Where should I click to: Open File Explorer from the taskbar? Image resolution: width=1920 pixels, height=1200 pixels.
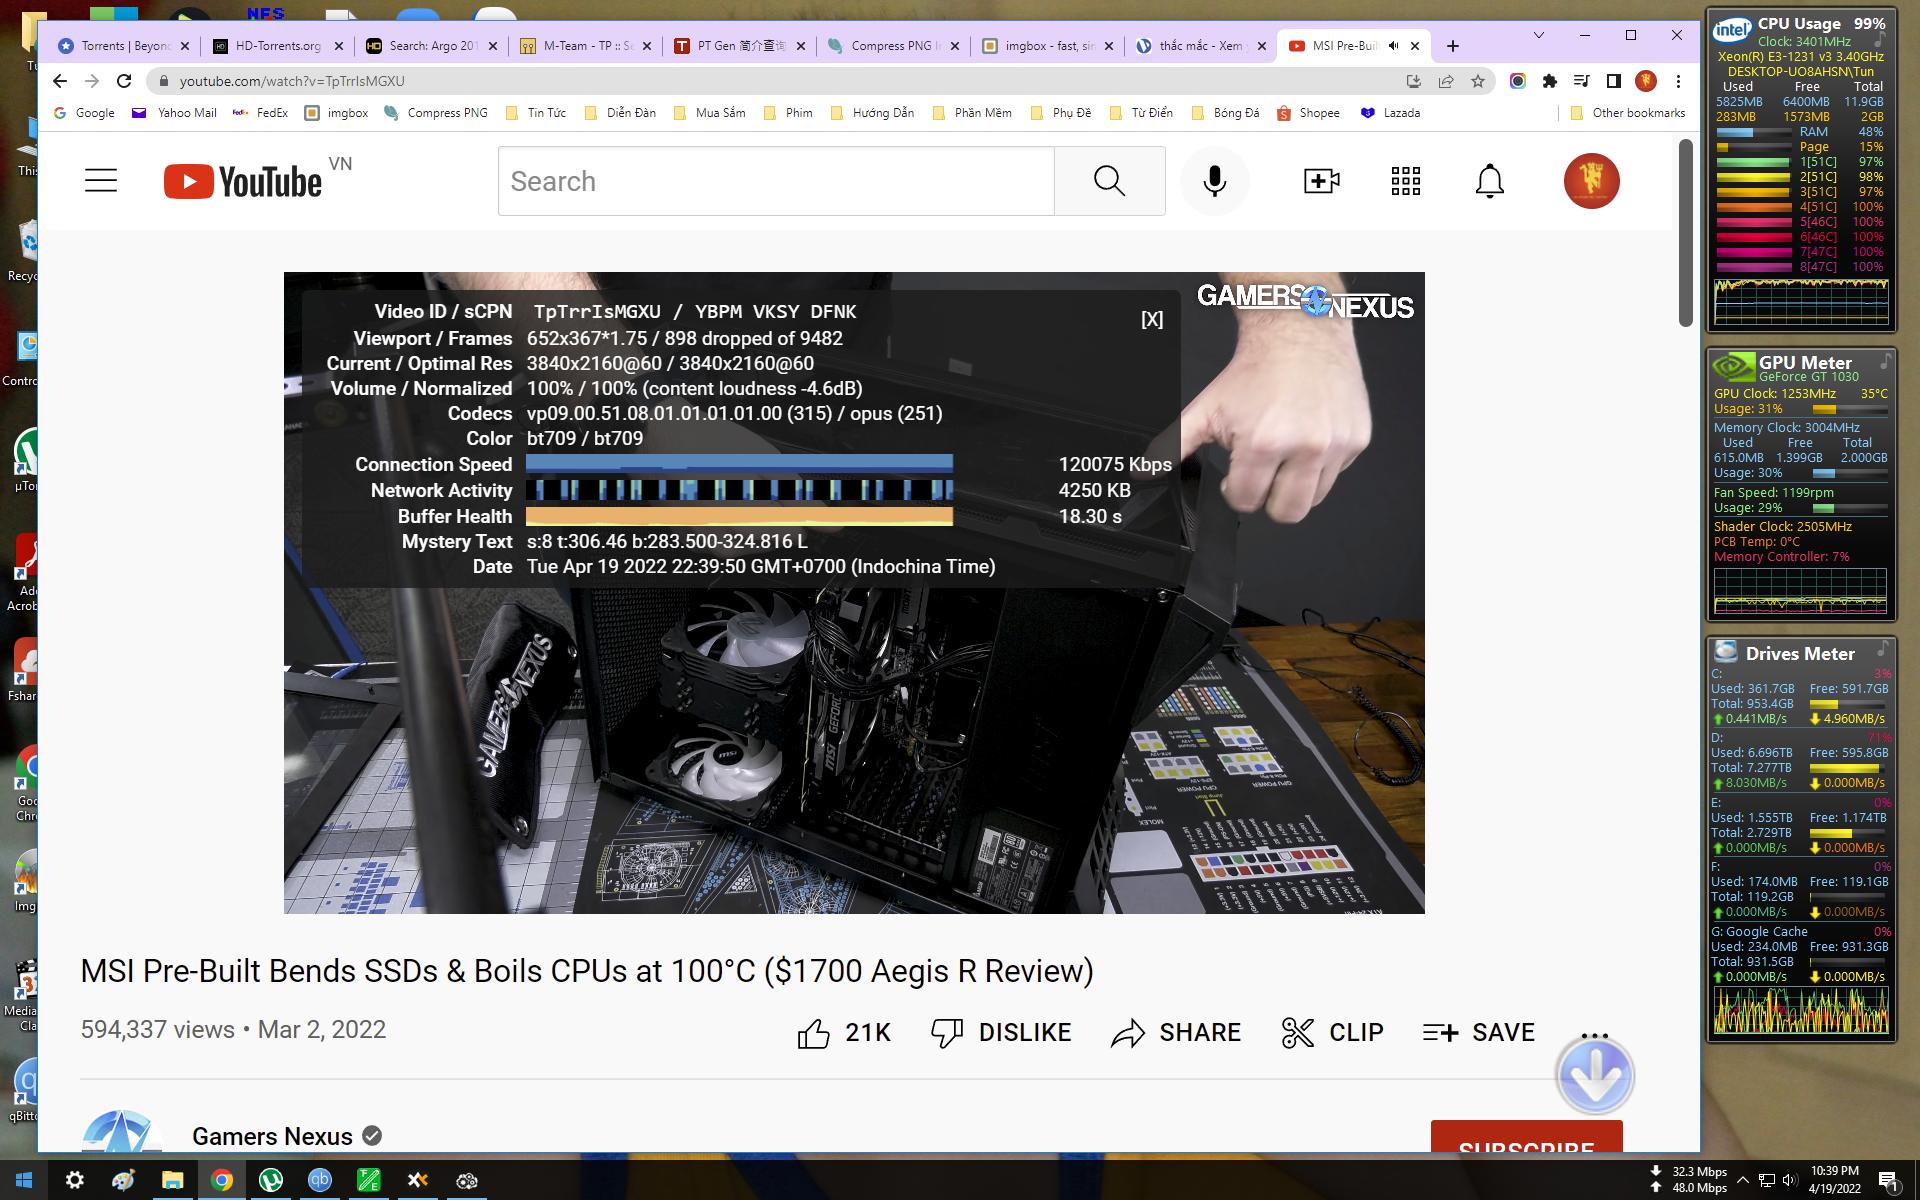pos(172,1181)
